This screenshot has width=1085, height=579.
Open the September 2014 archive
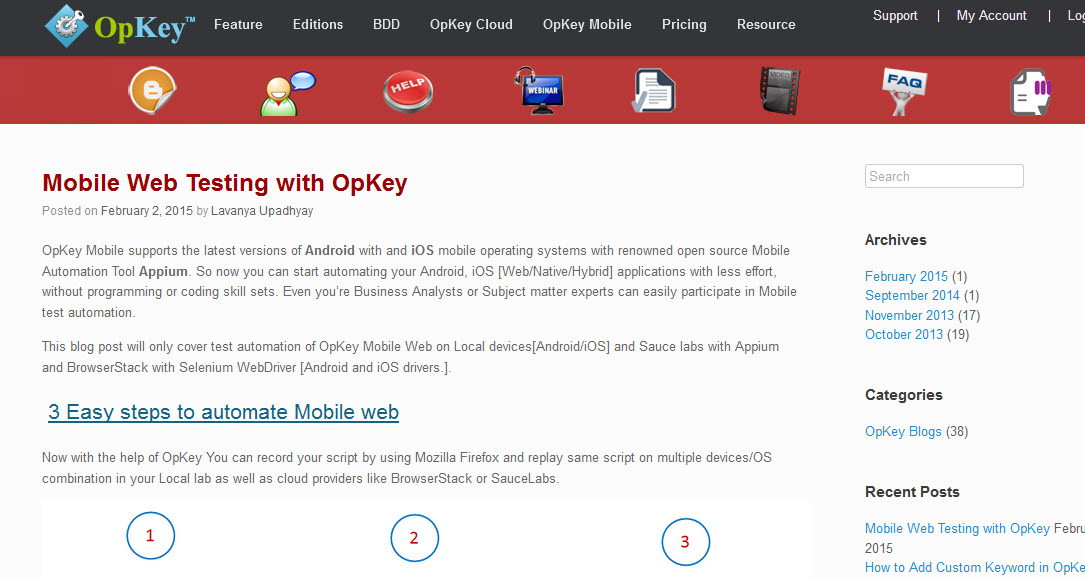coord(912,295)
